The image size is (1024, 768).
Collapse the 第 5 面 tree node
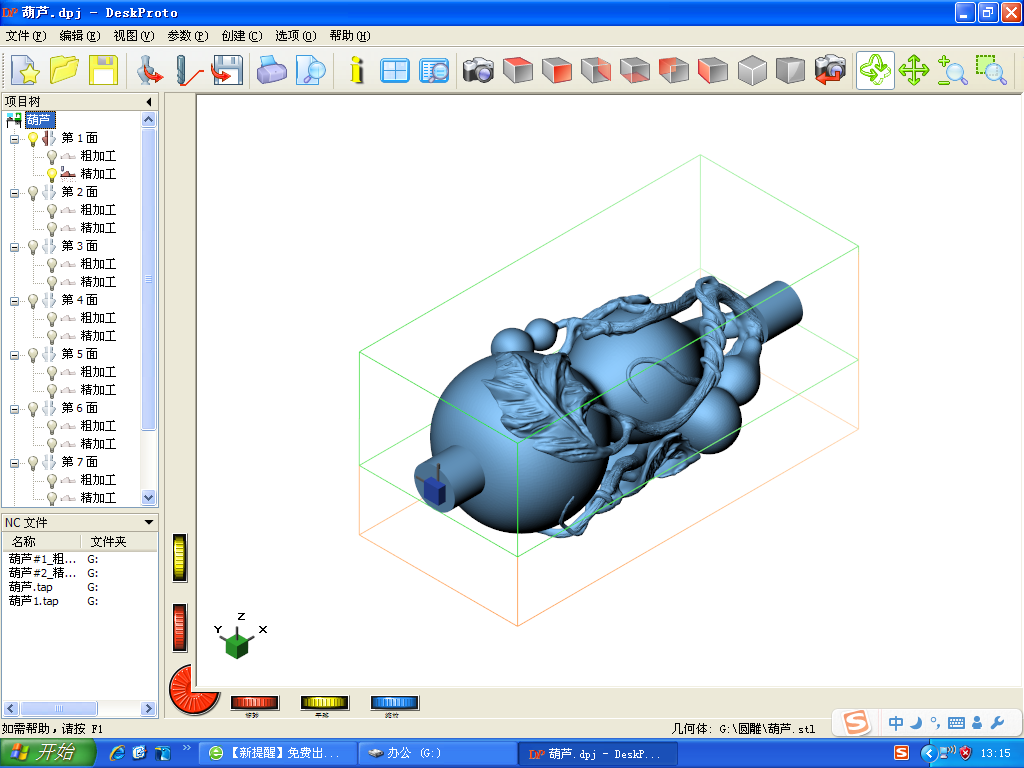point(14,355)
